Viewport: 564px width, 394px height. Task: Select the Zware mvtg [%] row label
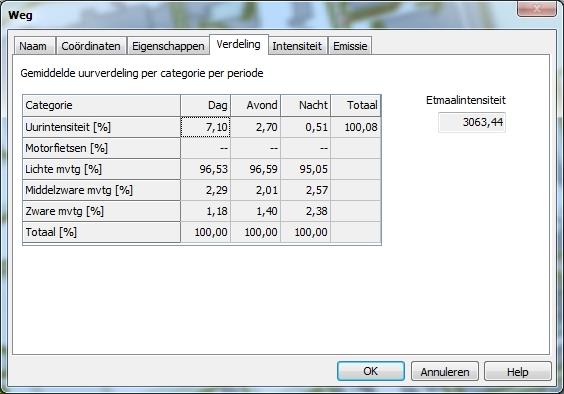pyautogui.click(x=101, y=211)
